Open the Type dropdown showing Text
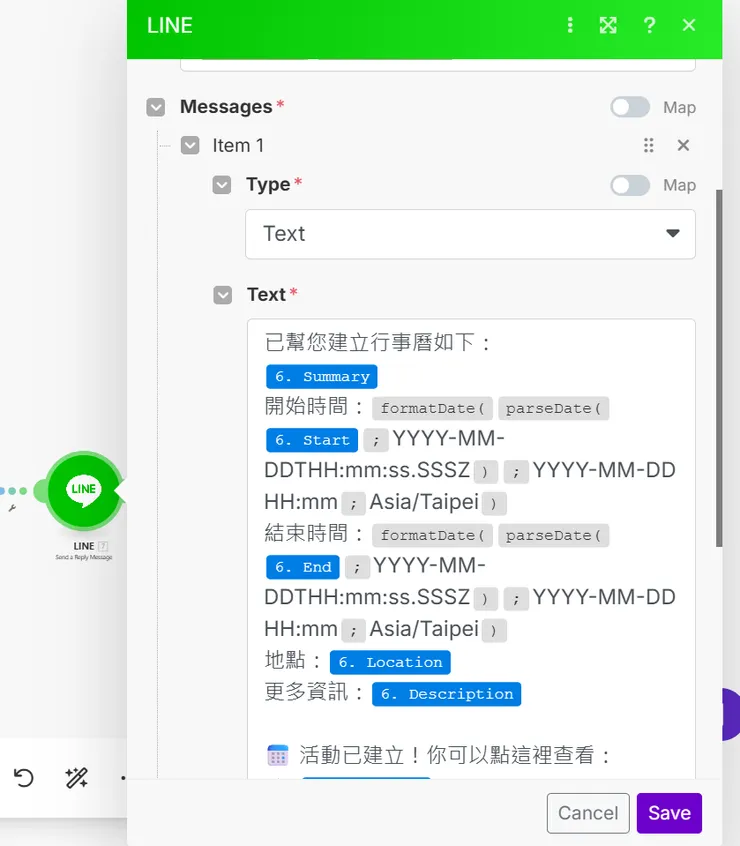 pos(470,234)
